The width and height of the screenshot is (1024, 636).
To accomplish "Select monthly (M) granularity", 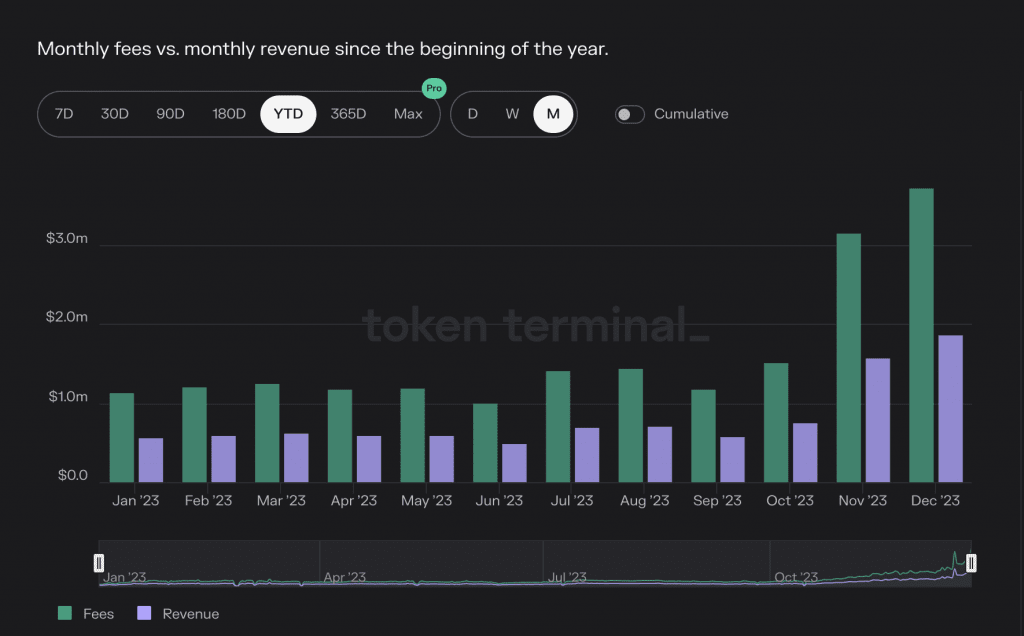I will tap(553, 114).
